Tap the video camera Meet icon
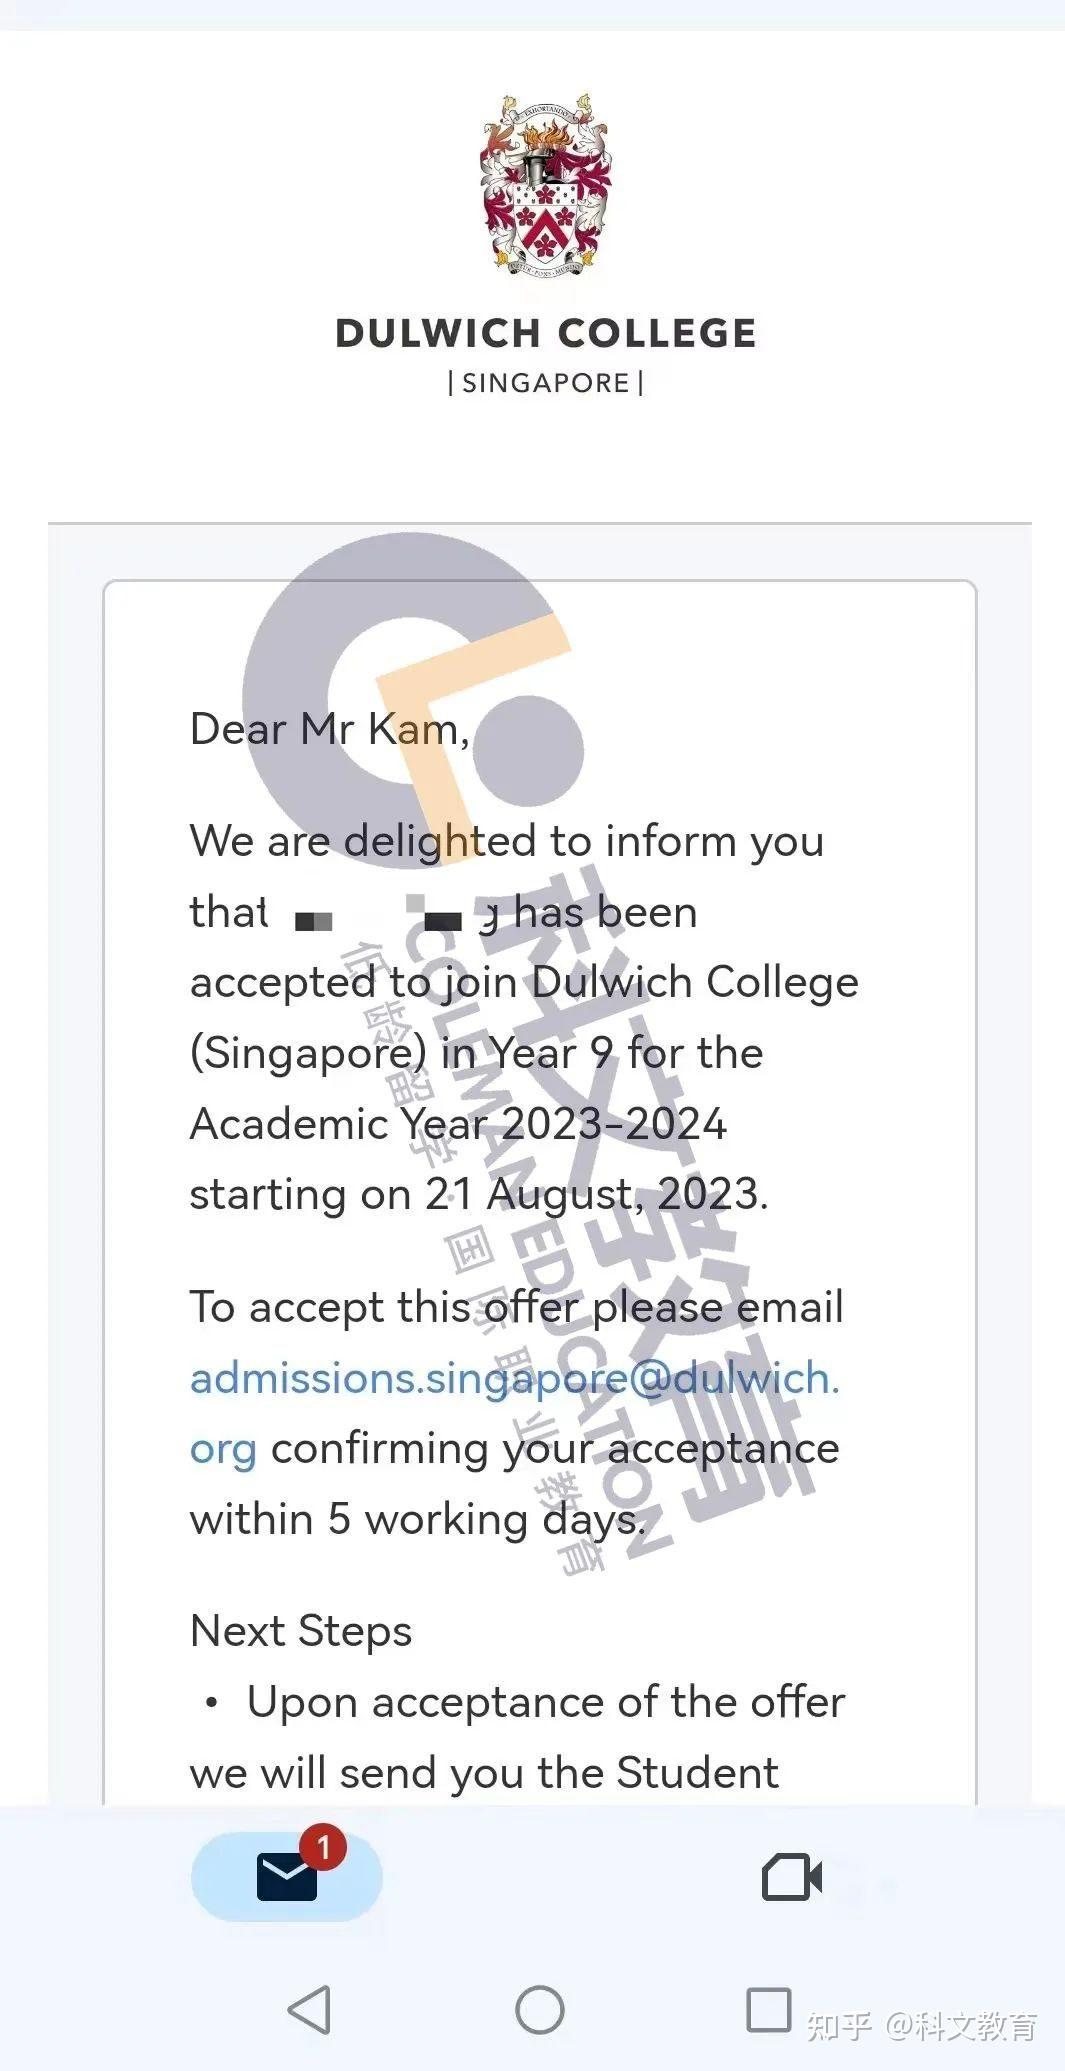Image resolution: width=1065 pixels, height=2071 pixels. point(791,1877)
